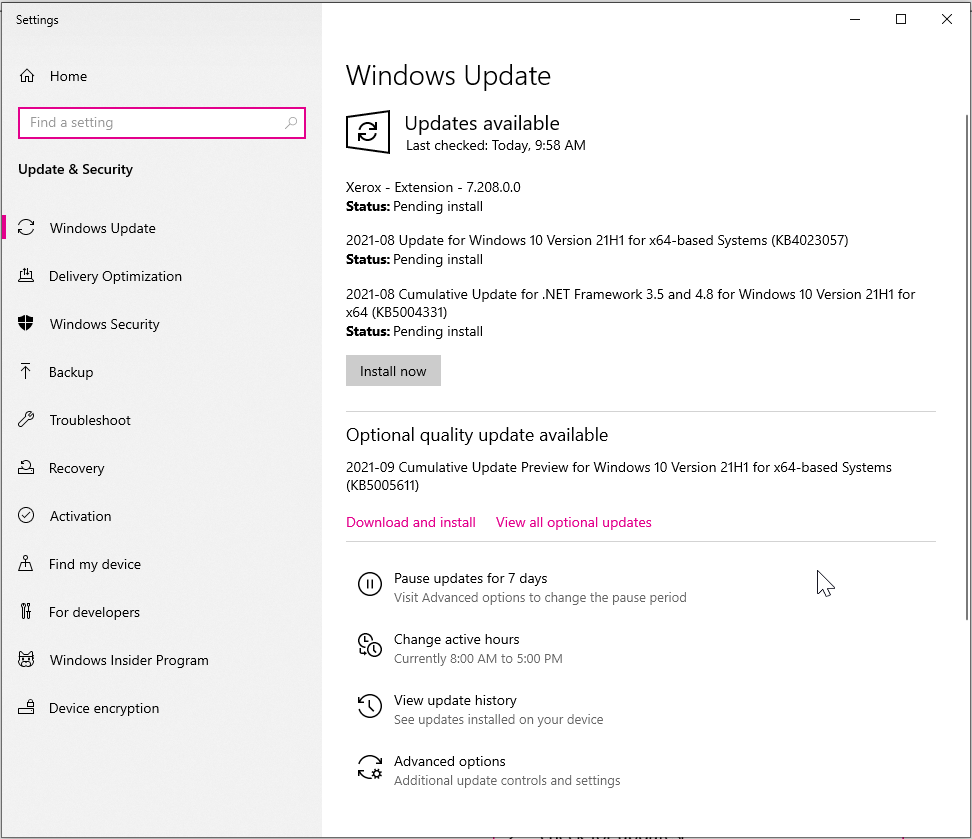
Task: Click the Install now button
Action: pyautogui.click(x=393, y=371)
